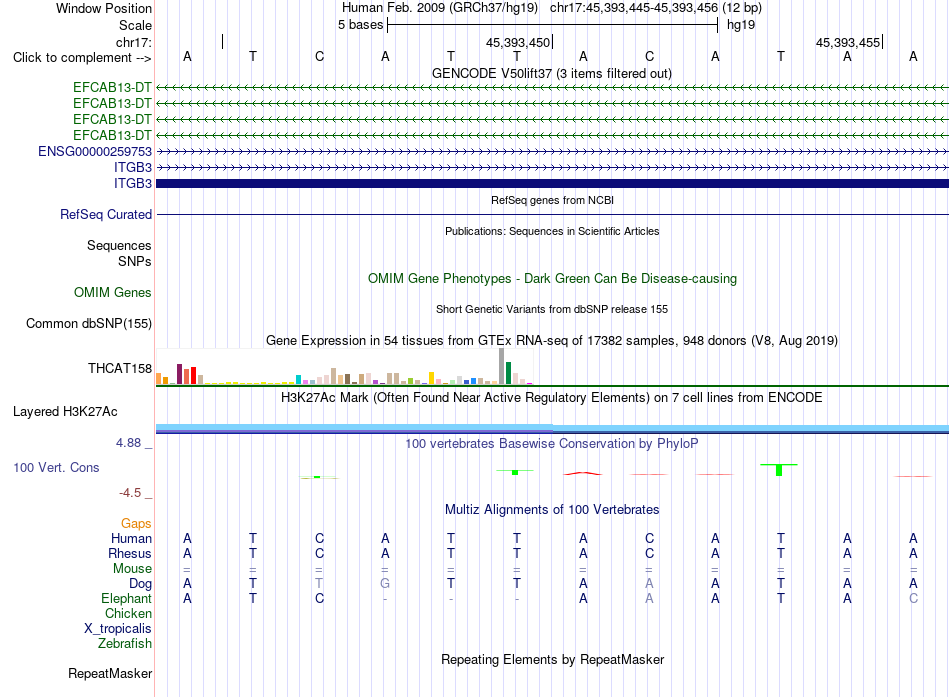Select the Mouse alignment row label

[x=132, y=569]
